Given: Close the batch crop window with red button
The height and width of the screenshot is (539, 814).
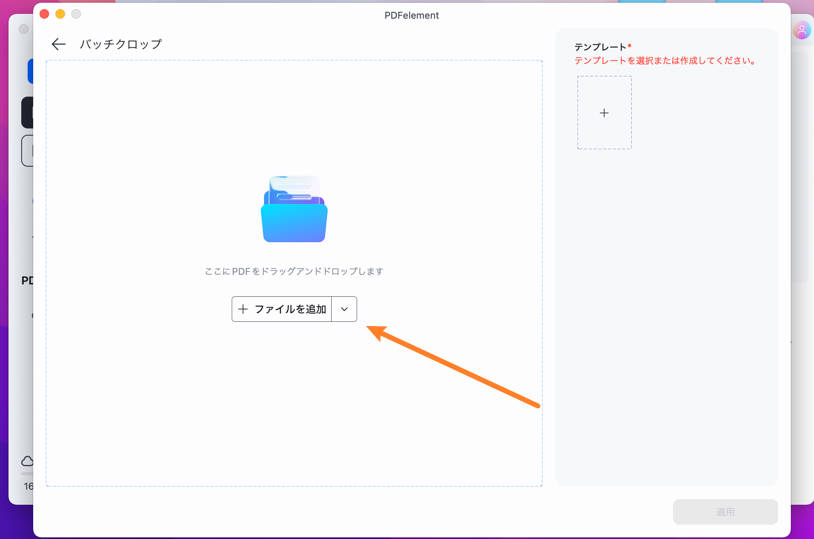Looking at the screenshot, I should (44, 14).
